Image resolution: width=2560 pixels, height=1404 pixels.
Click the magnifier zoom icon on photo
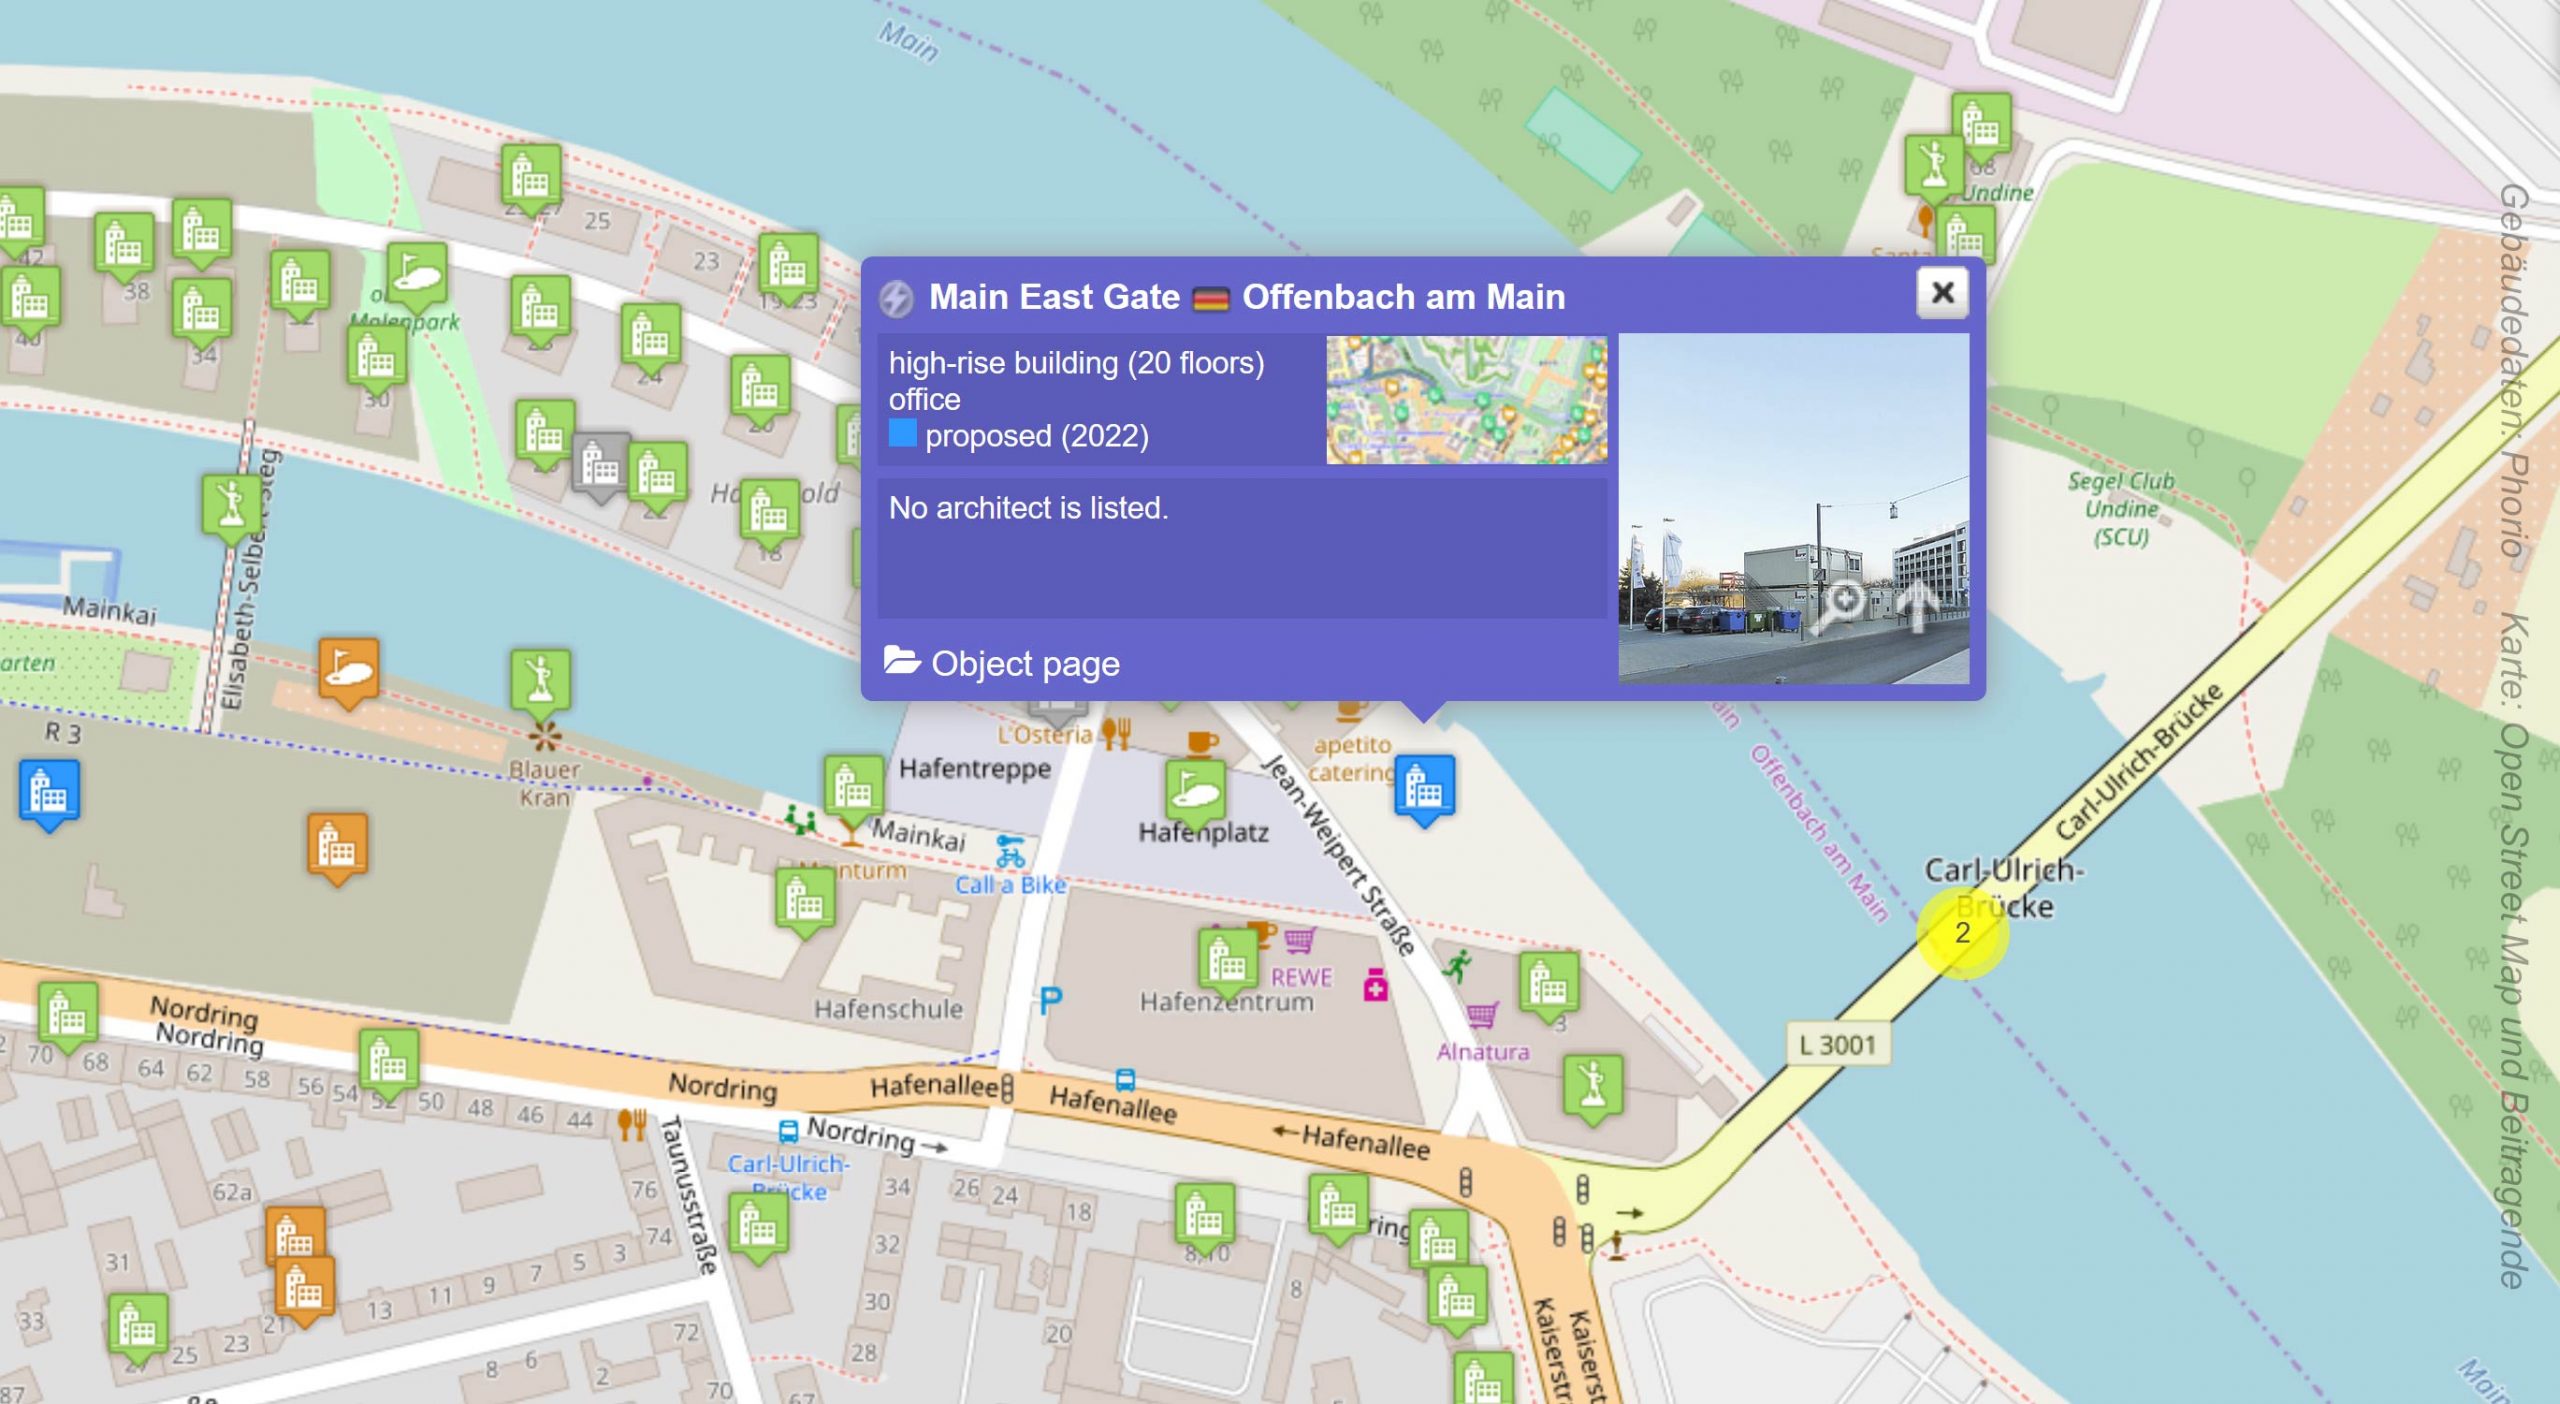coord(1841,603)
